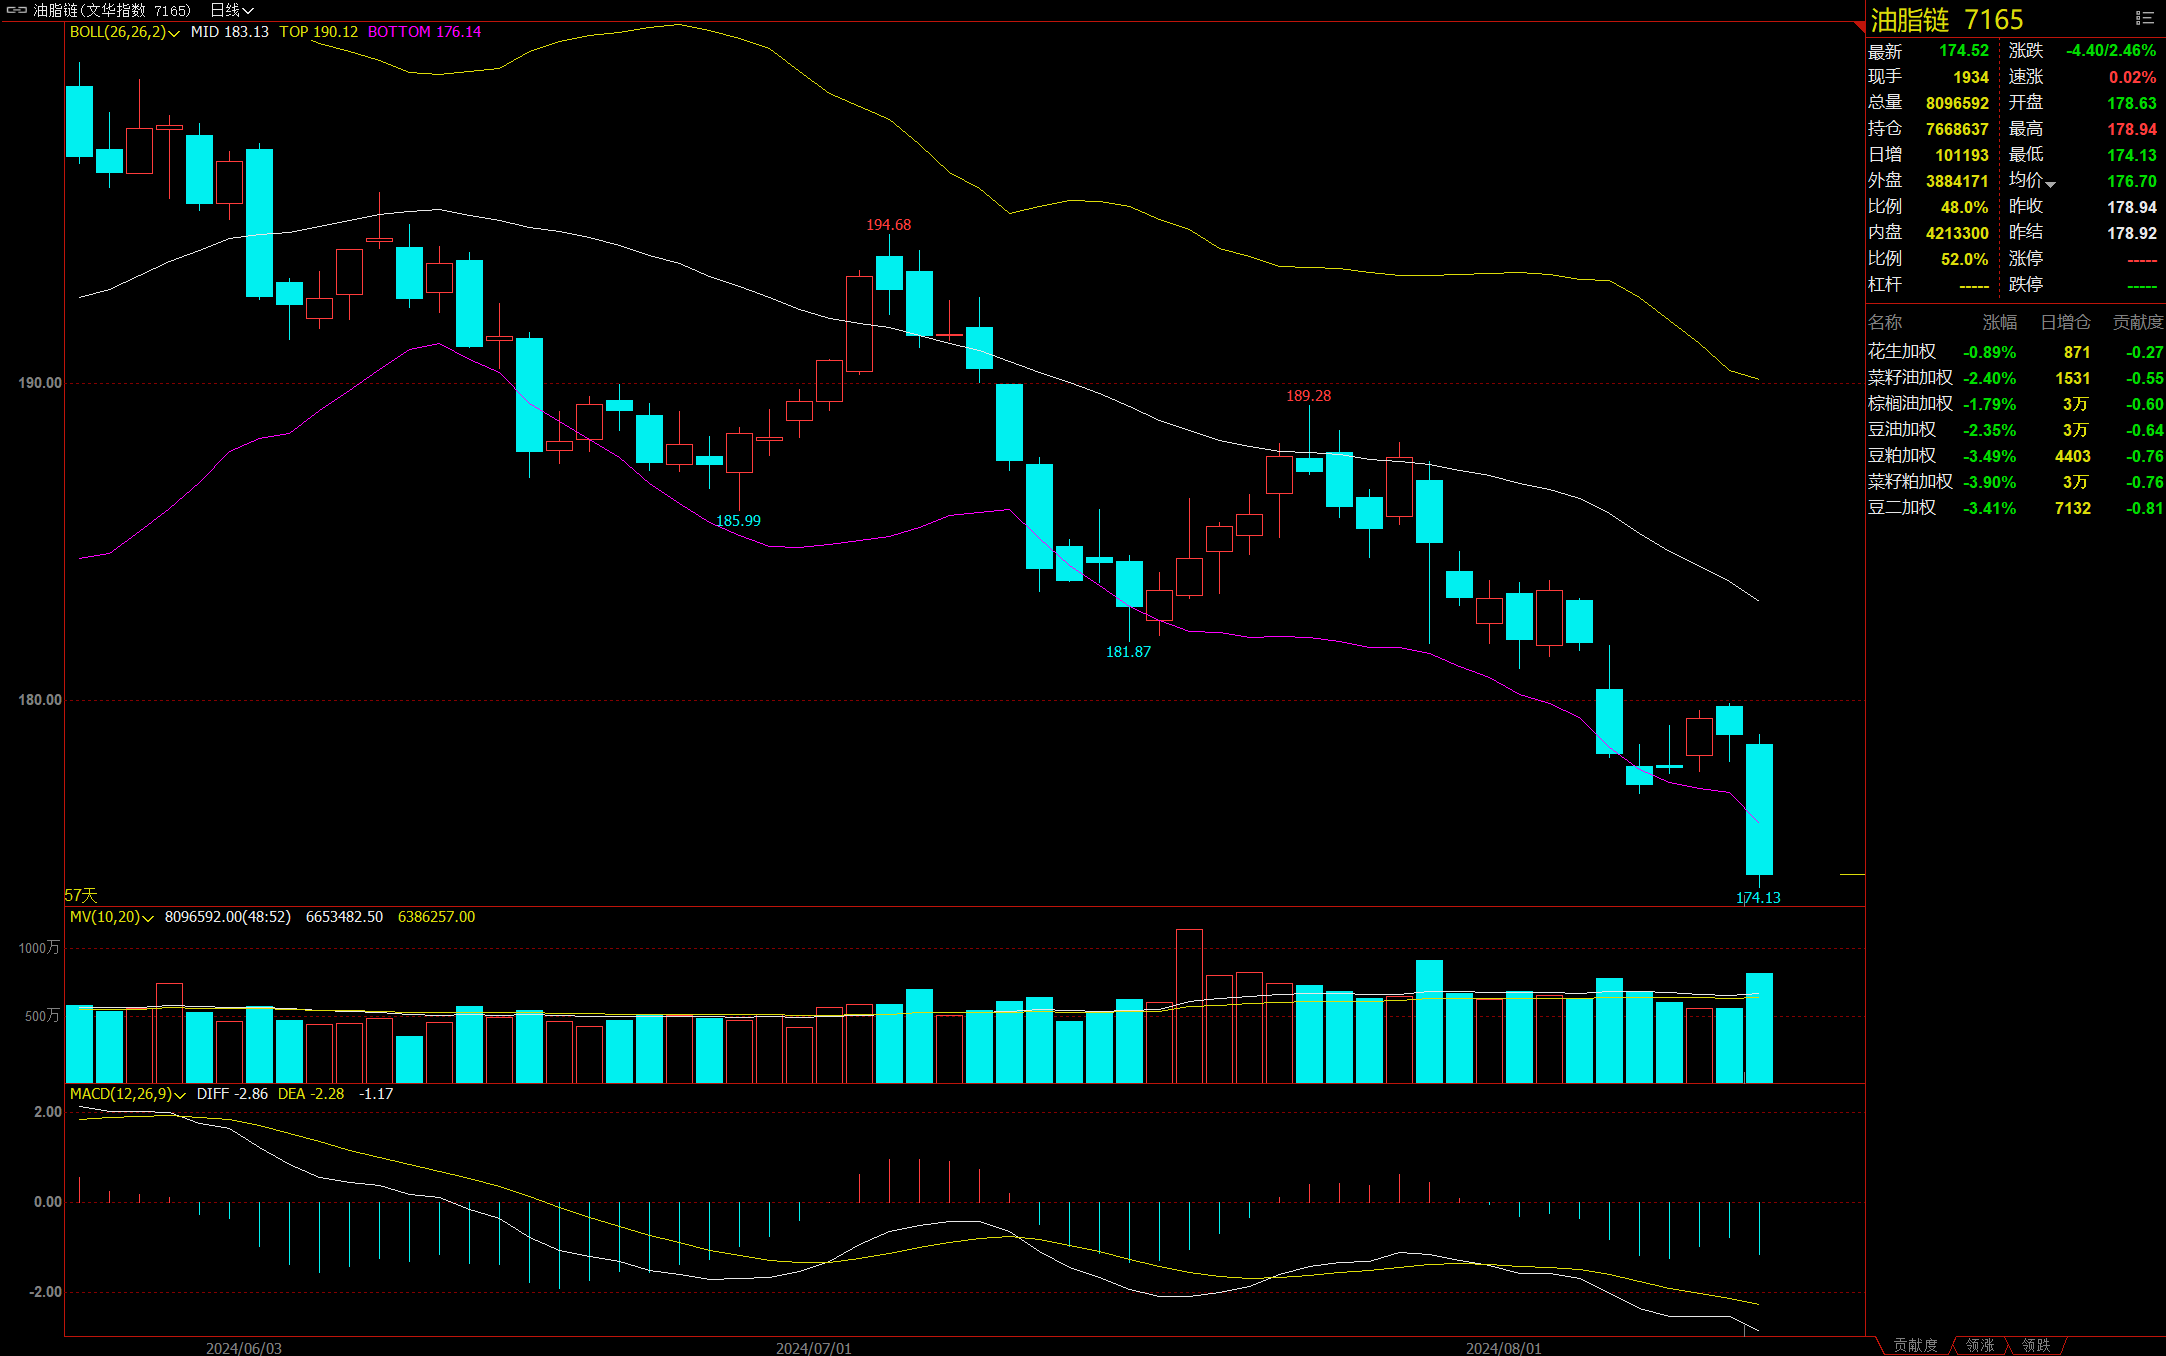Image resolution: width=2166 pixels, height=1356 pixels.
Task: Click the 日增 value 101193
Action: click(x=1962, y=155)
